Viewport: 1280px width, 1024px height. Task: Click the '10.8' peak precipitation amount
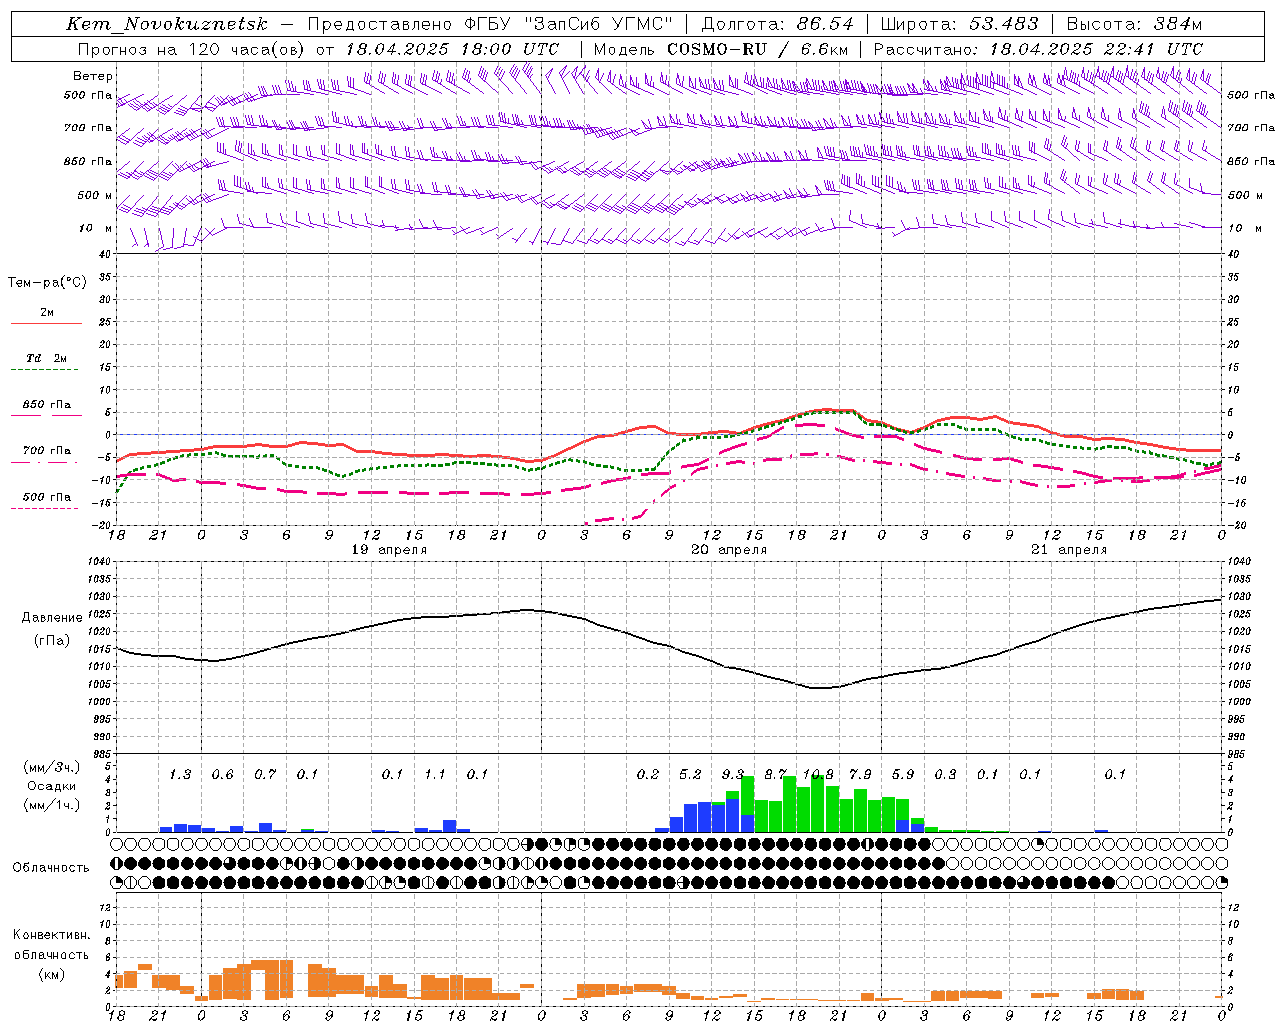818,775
